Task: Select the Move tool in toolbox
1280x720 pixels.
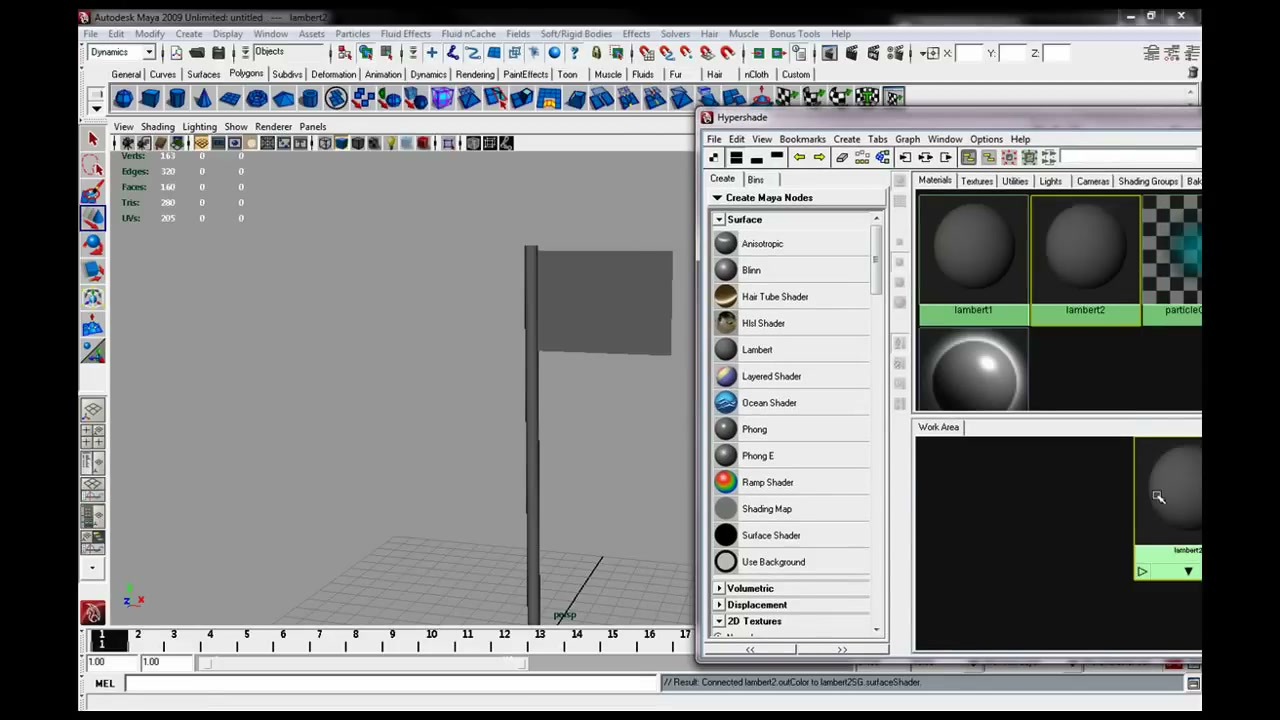Action: click(93, 218)
